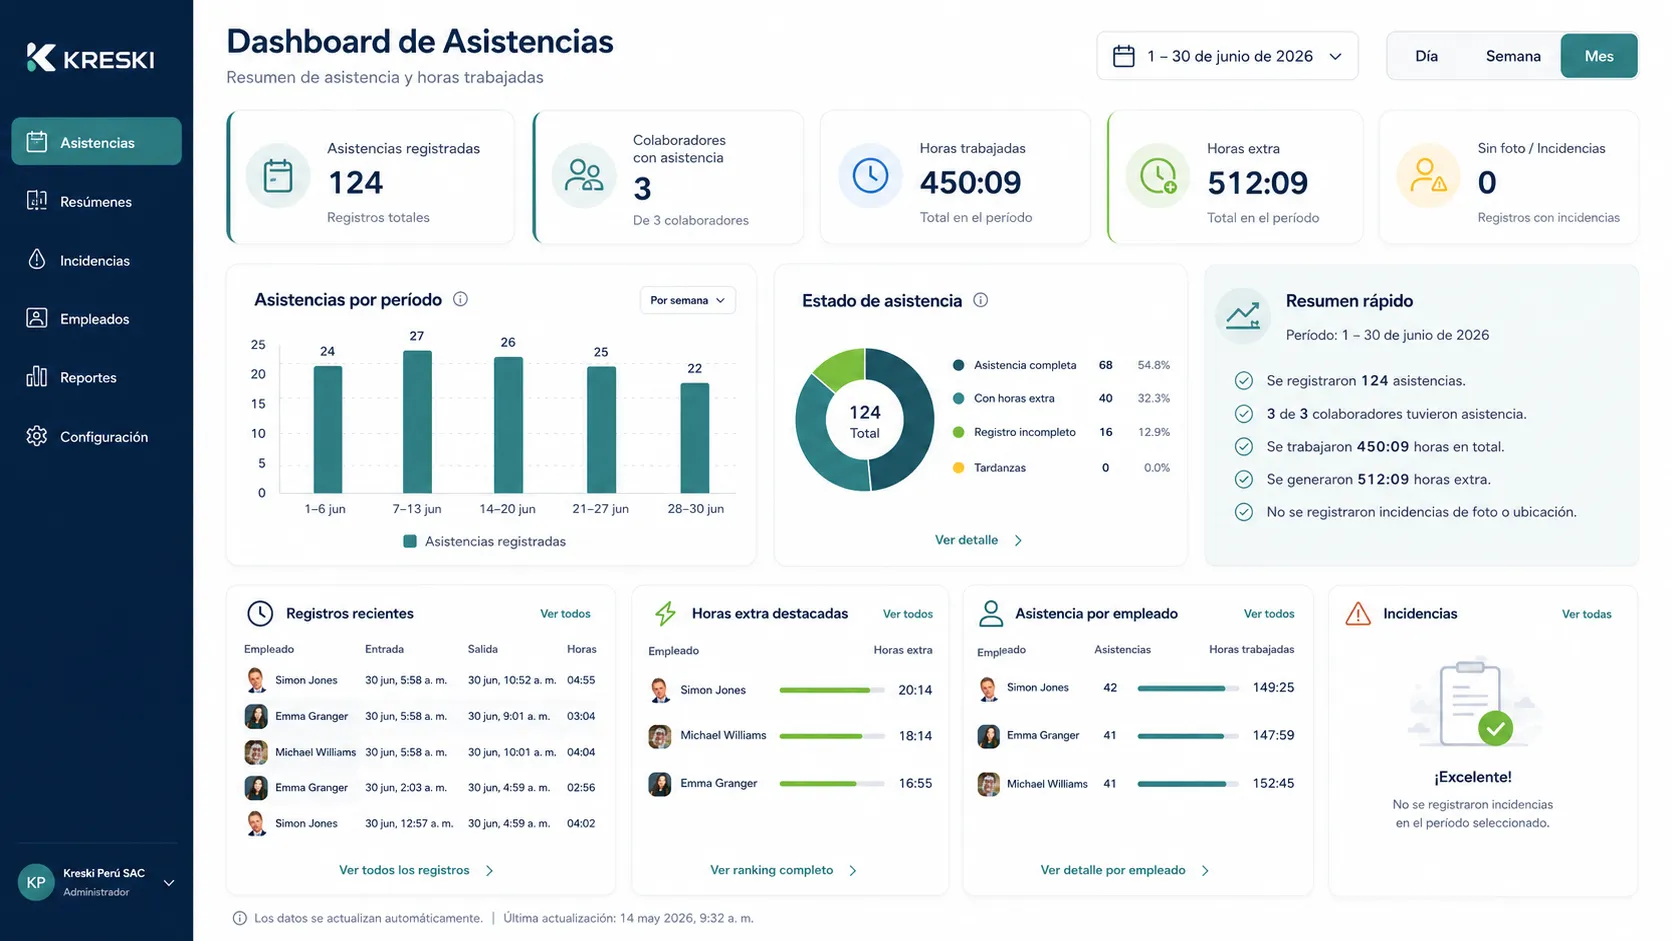The height and width of the screenshot is (941, 1672).
Task: Click Ver todas in Incidencias panel
Action: (x=1587, y=614)
